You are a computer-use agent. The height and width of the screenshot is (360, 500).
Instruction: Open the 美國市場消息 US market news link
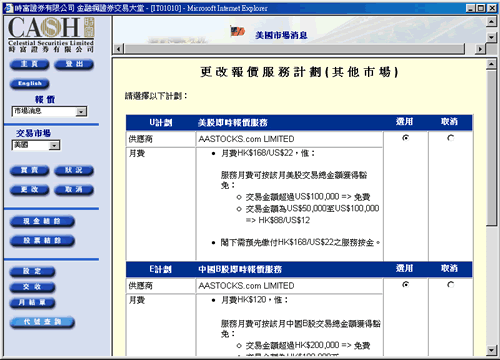coord(281,35)
